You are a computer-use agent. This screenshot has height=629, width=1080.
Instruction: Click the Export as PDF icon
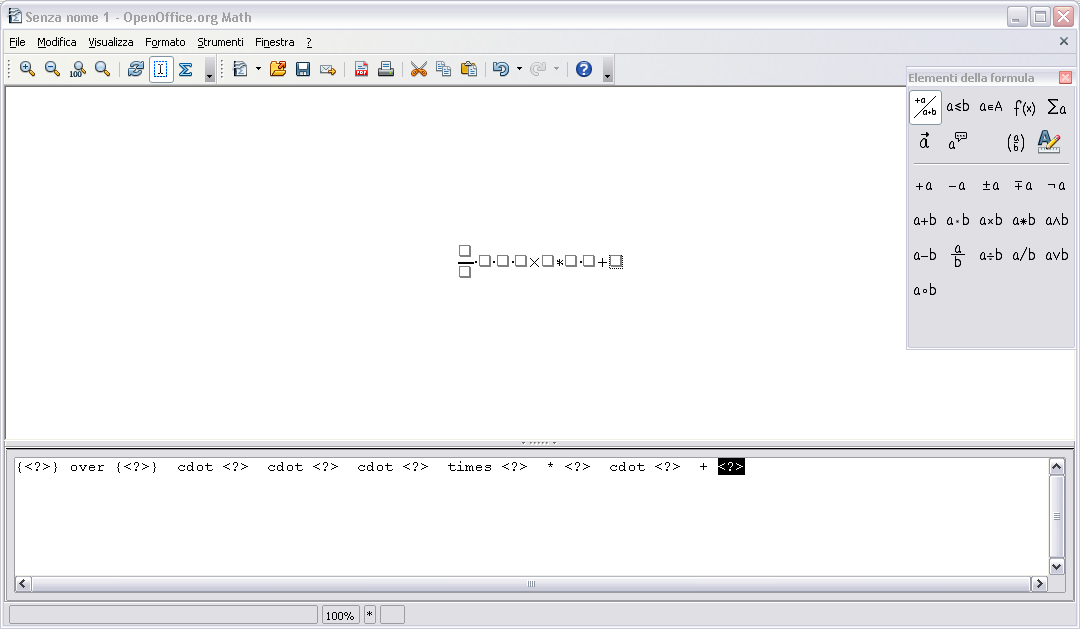361,69
